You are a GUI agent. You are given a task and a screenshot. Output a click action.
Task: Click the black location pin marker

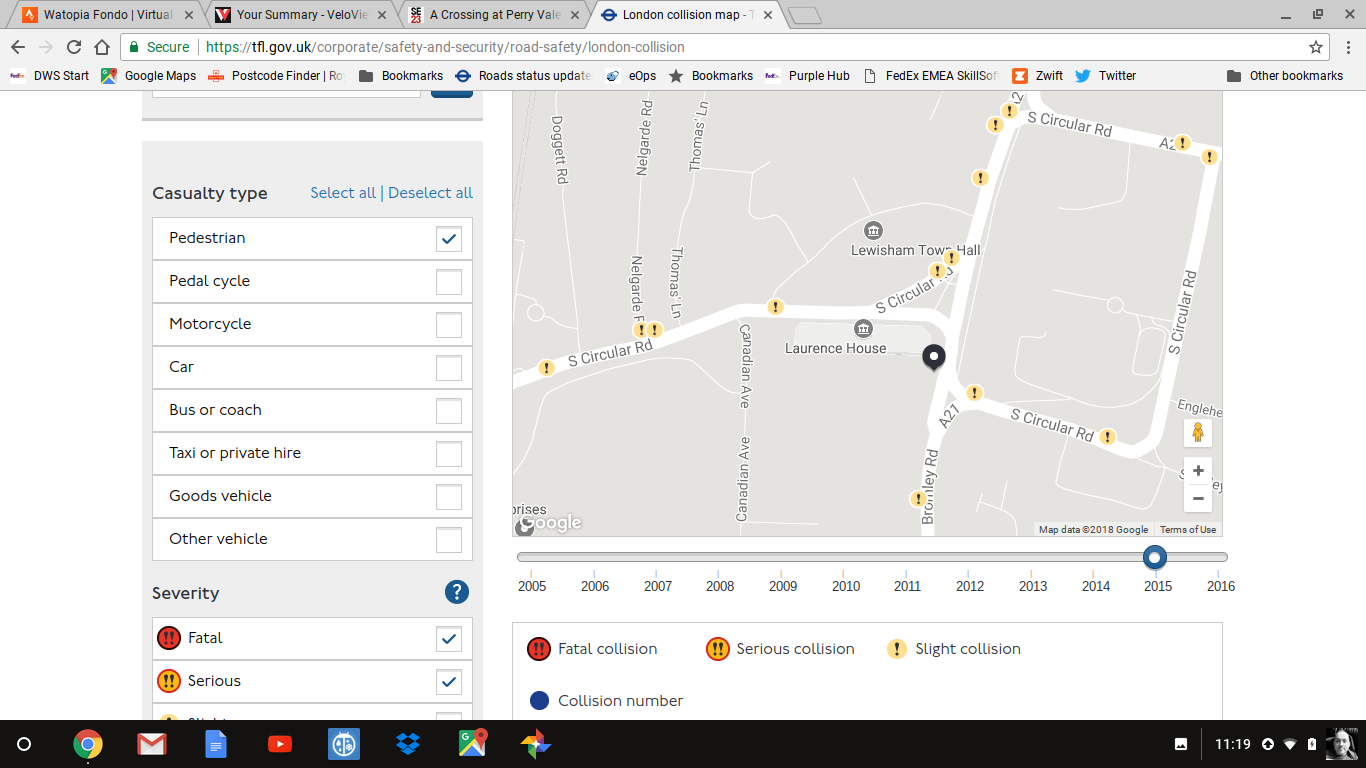click(933, 357)
